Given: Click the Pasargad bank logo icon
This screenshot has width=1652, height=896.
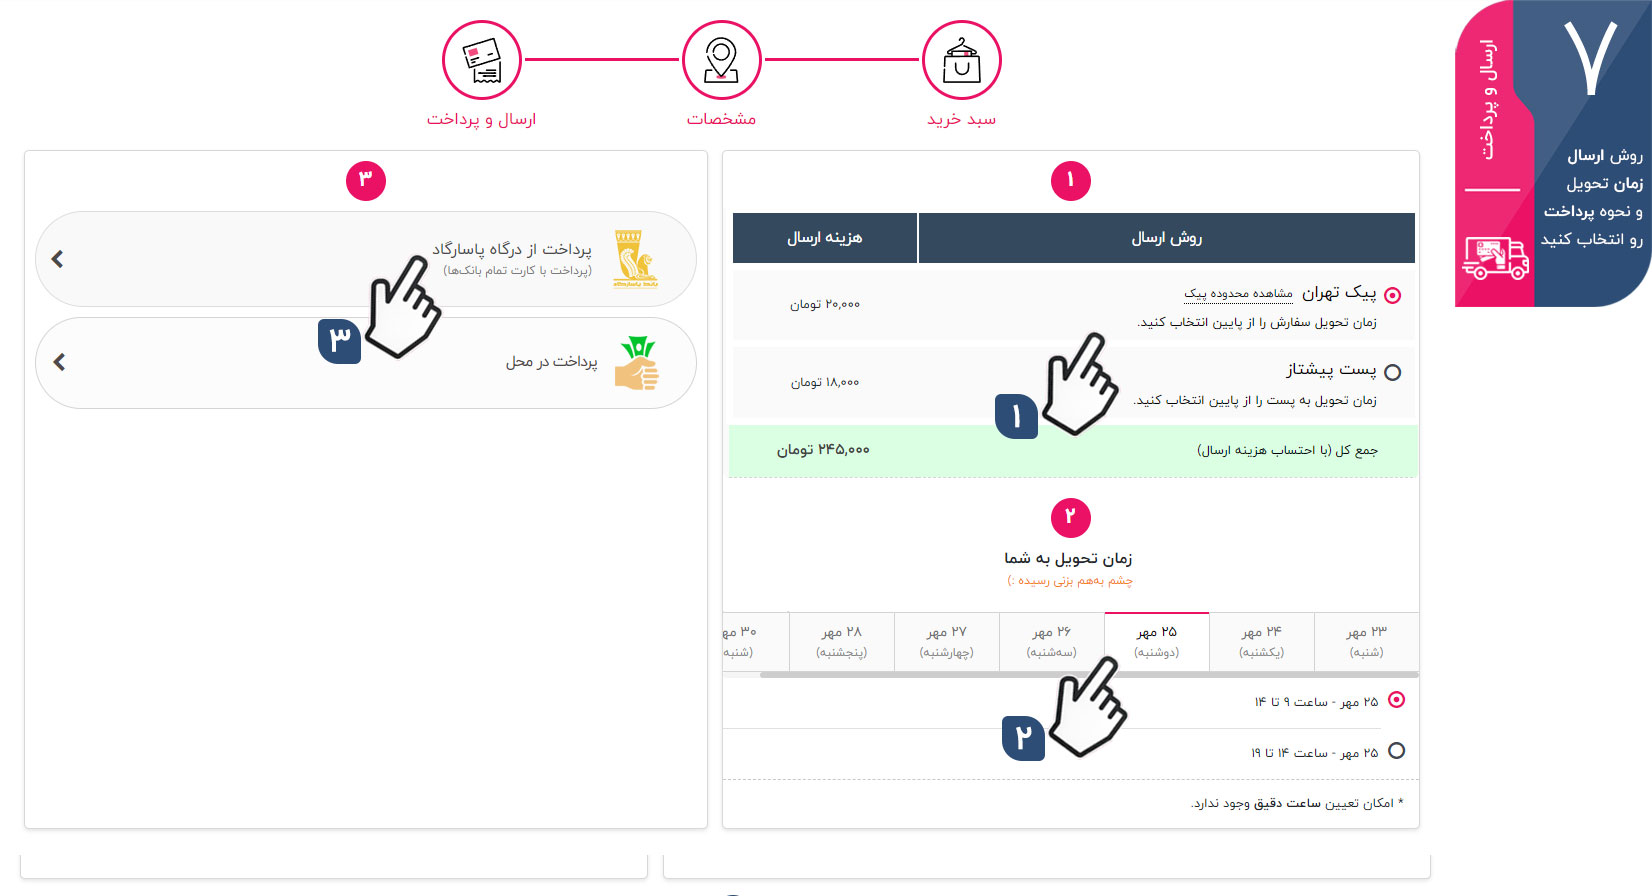Looking at the screenshot, I should [636, 259].
